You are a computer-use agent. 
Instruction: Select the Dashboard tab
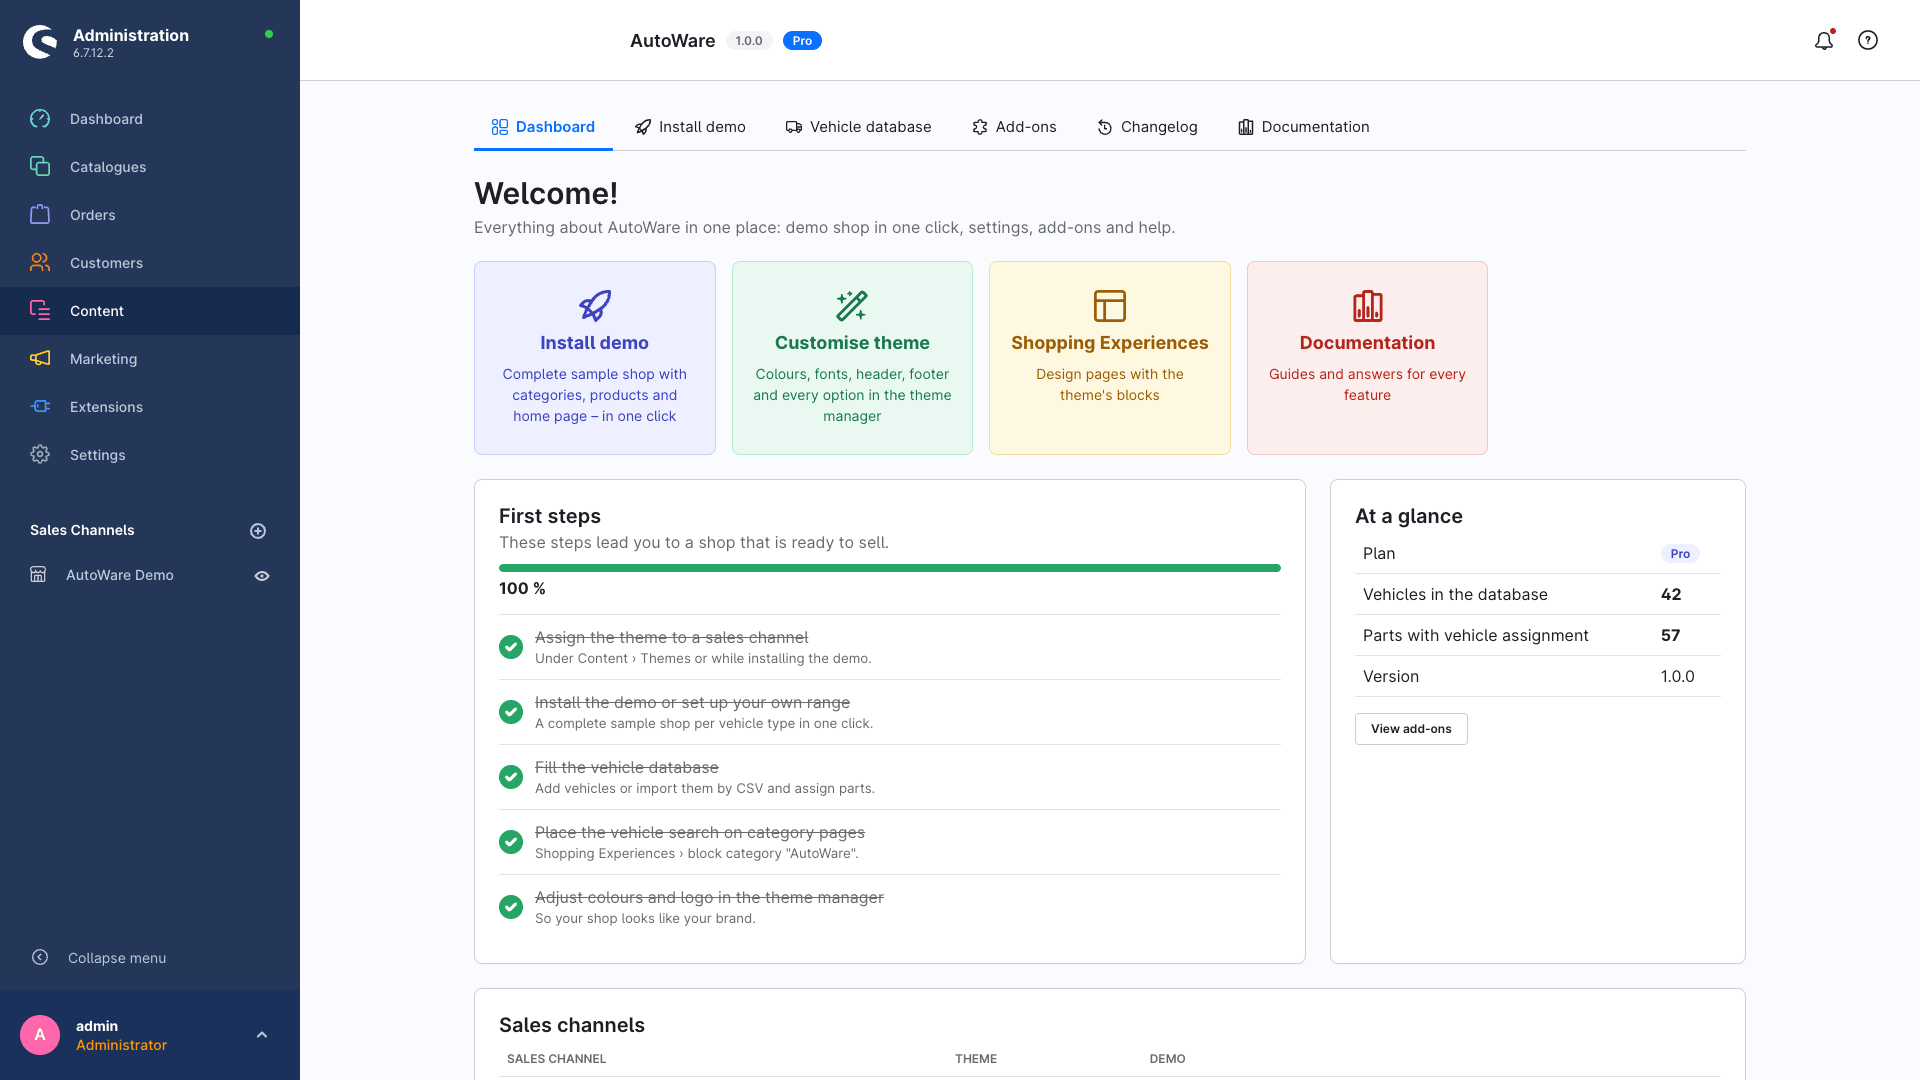point(543,127)
